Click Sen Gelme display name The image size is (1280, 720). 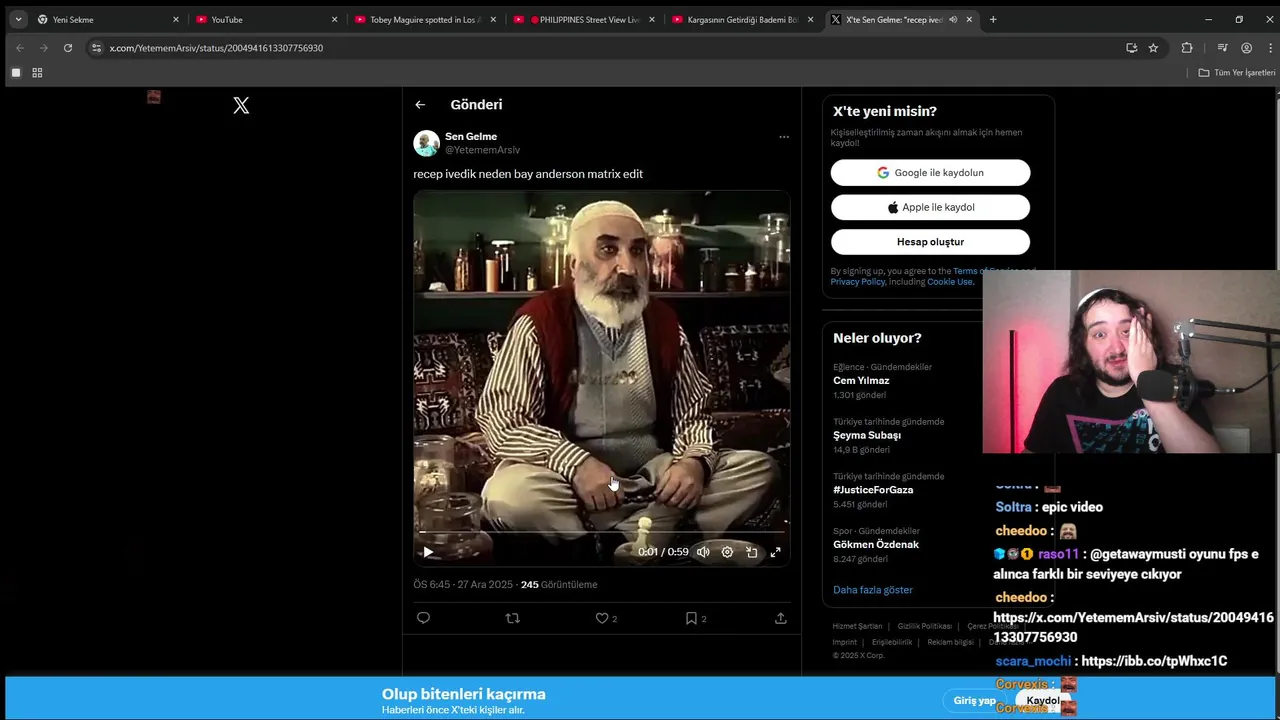(x=471, y=137)
